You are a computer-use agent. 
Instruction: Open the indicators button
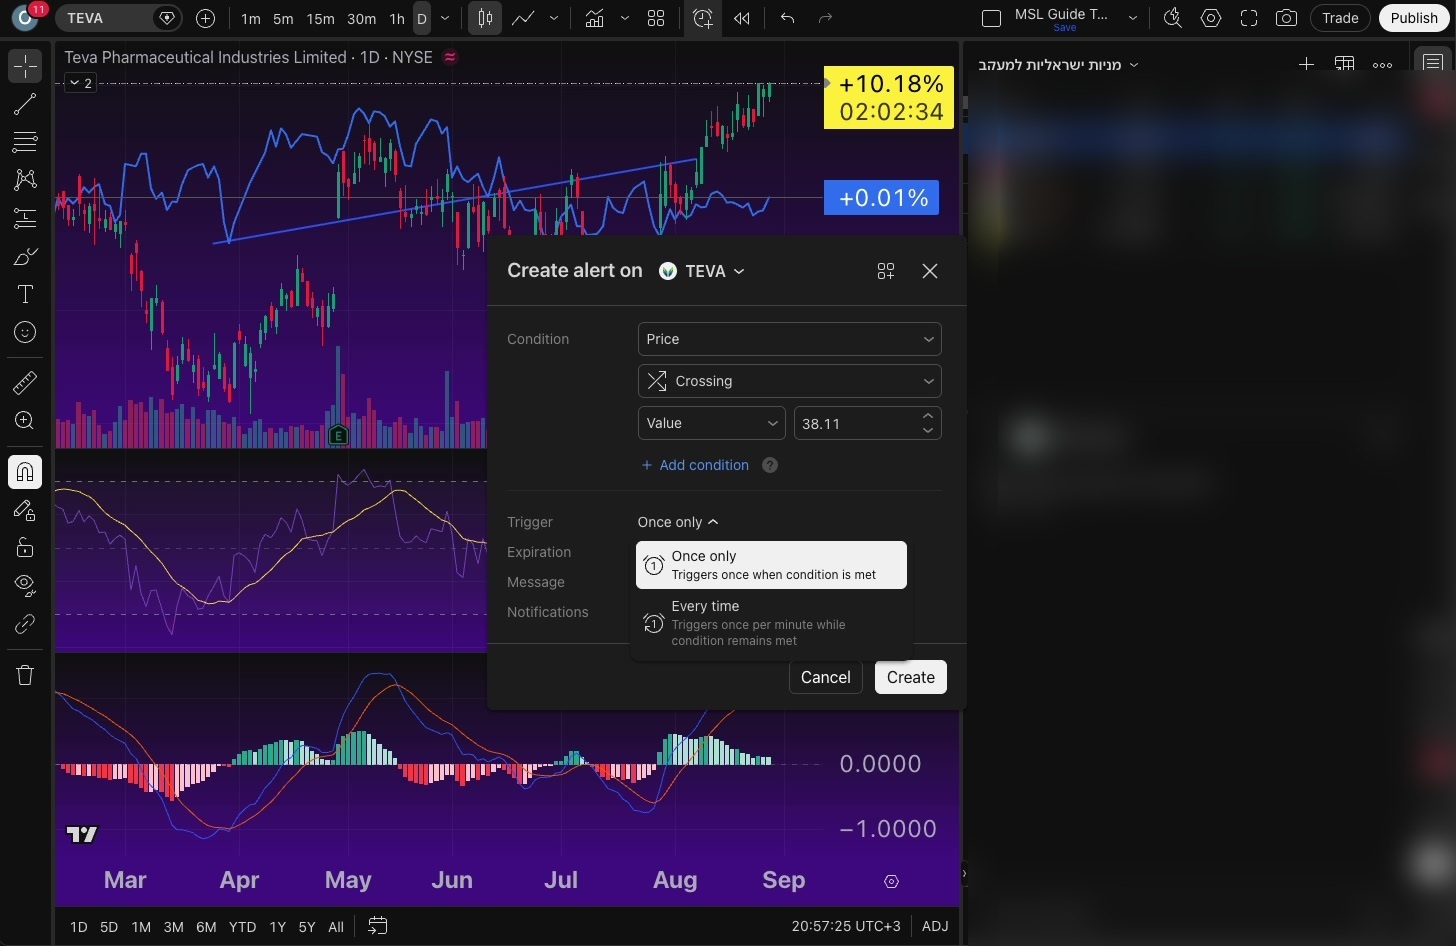594,18
